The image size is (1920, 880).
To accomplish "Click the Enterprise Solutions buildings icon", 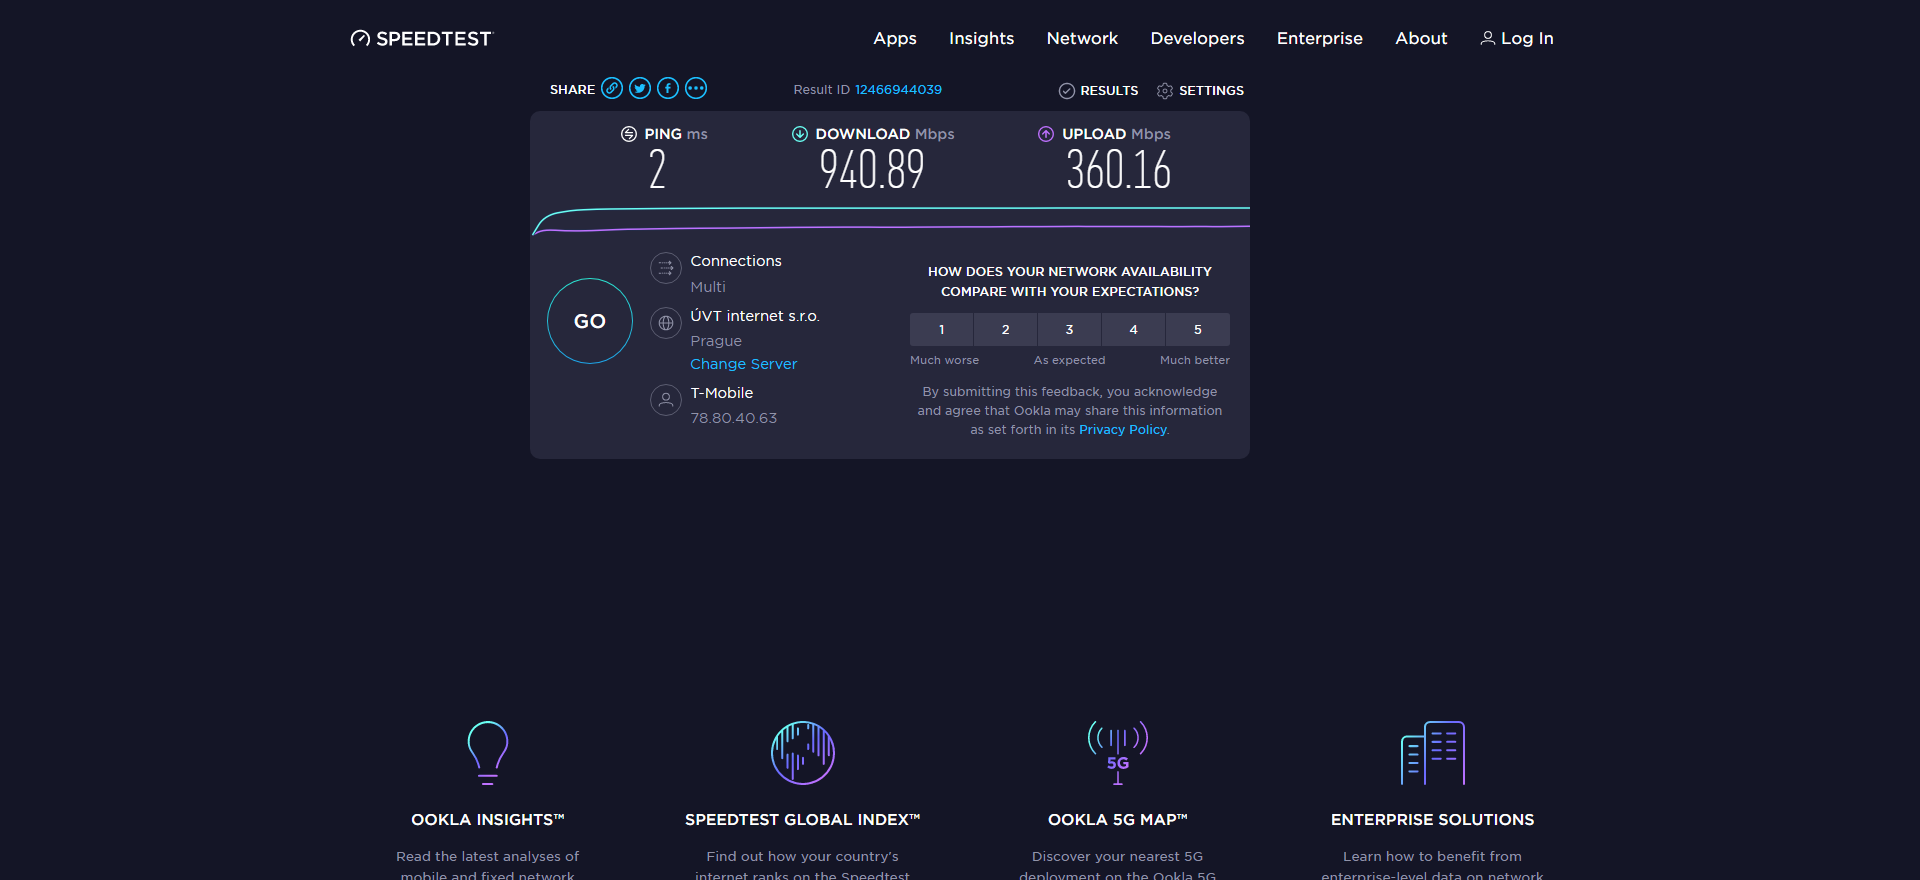I will click(x=1432, y=752).
